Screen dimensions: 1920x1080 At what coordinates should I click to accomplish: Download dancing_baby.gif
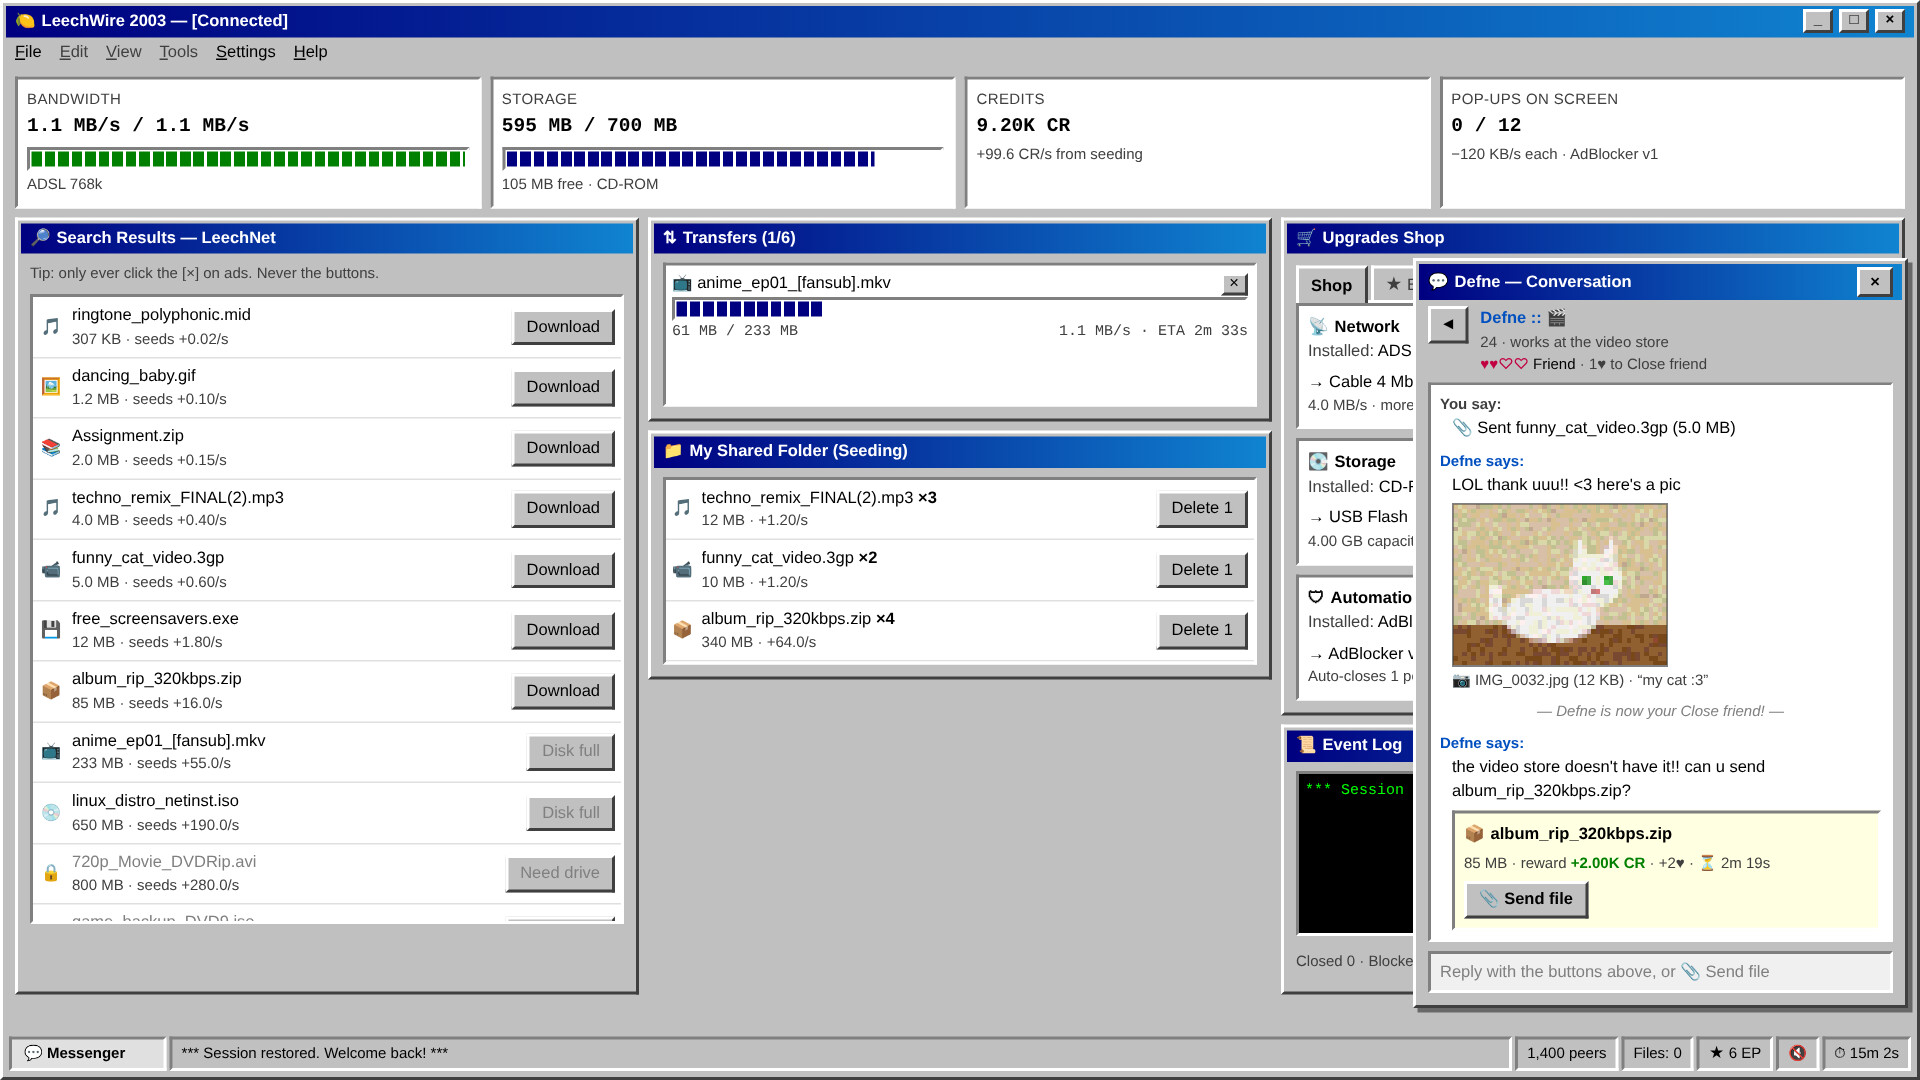click(563, 388)
